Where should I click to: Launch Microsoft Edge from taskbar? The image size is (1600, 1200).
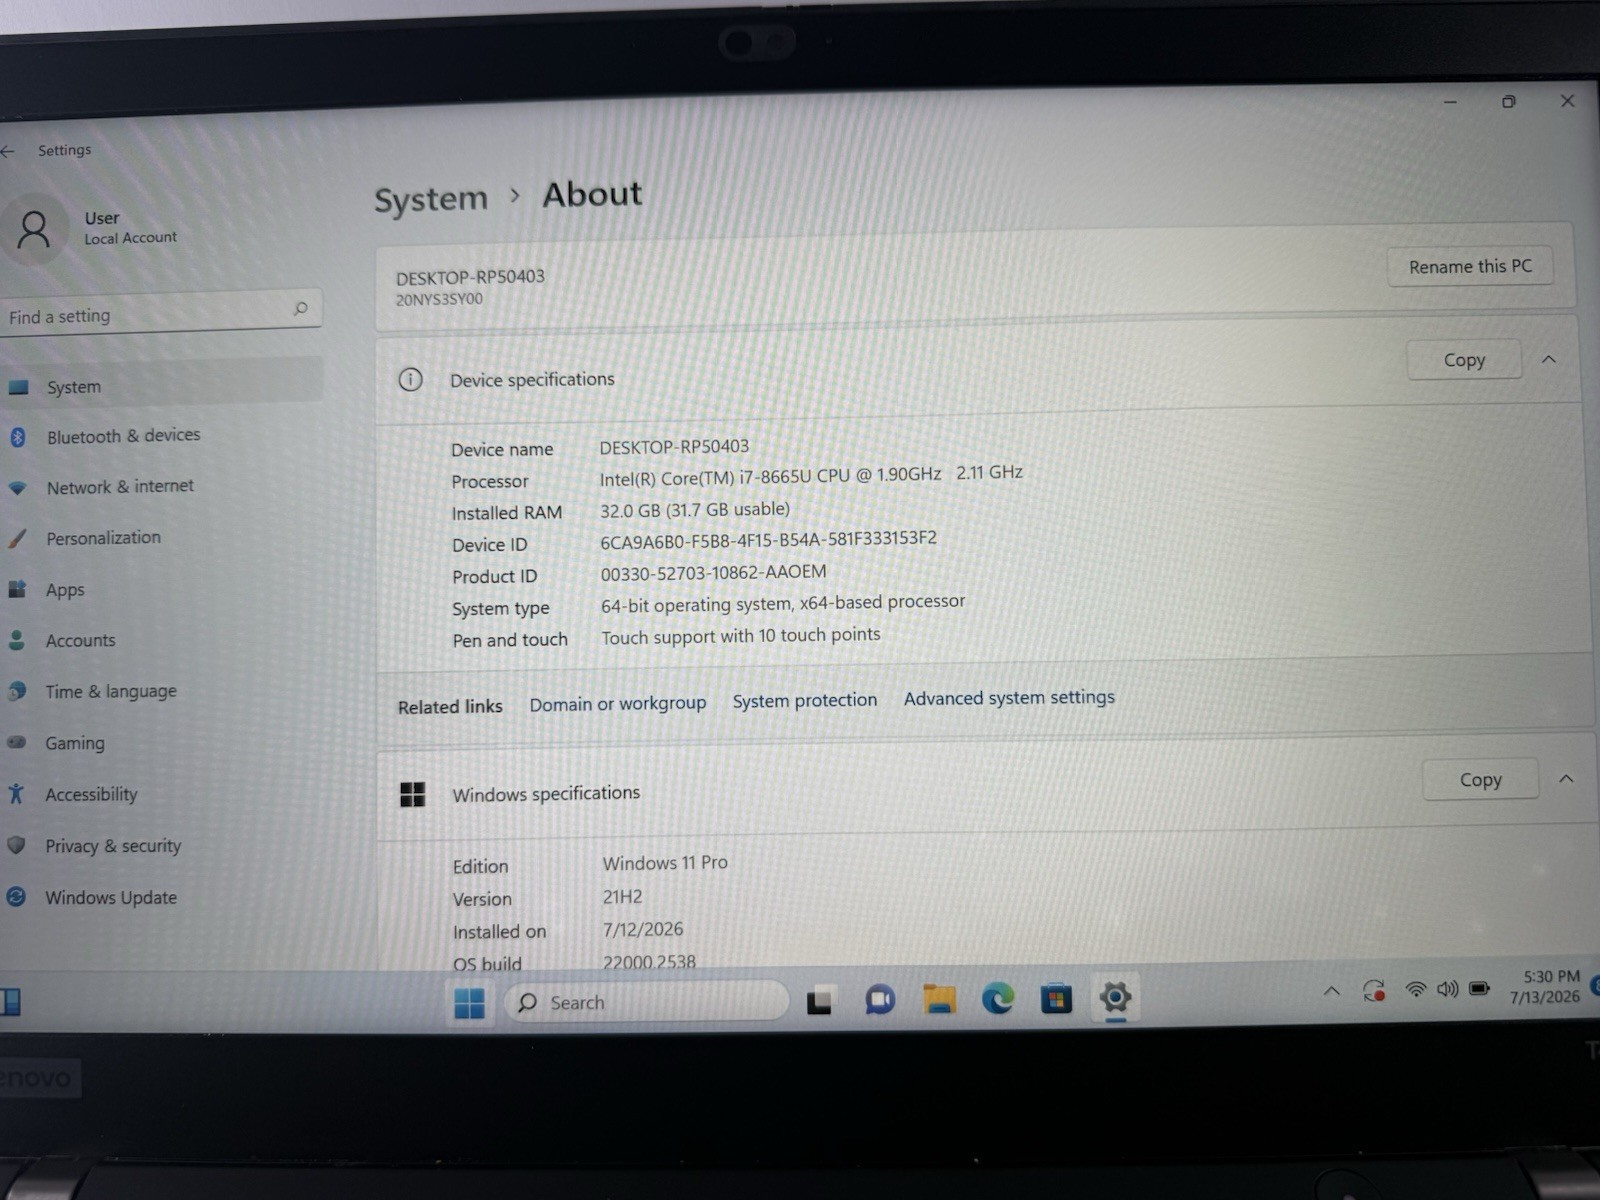click(997, 998)
